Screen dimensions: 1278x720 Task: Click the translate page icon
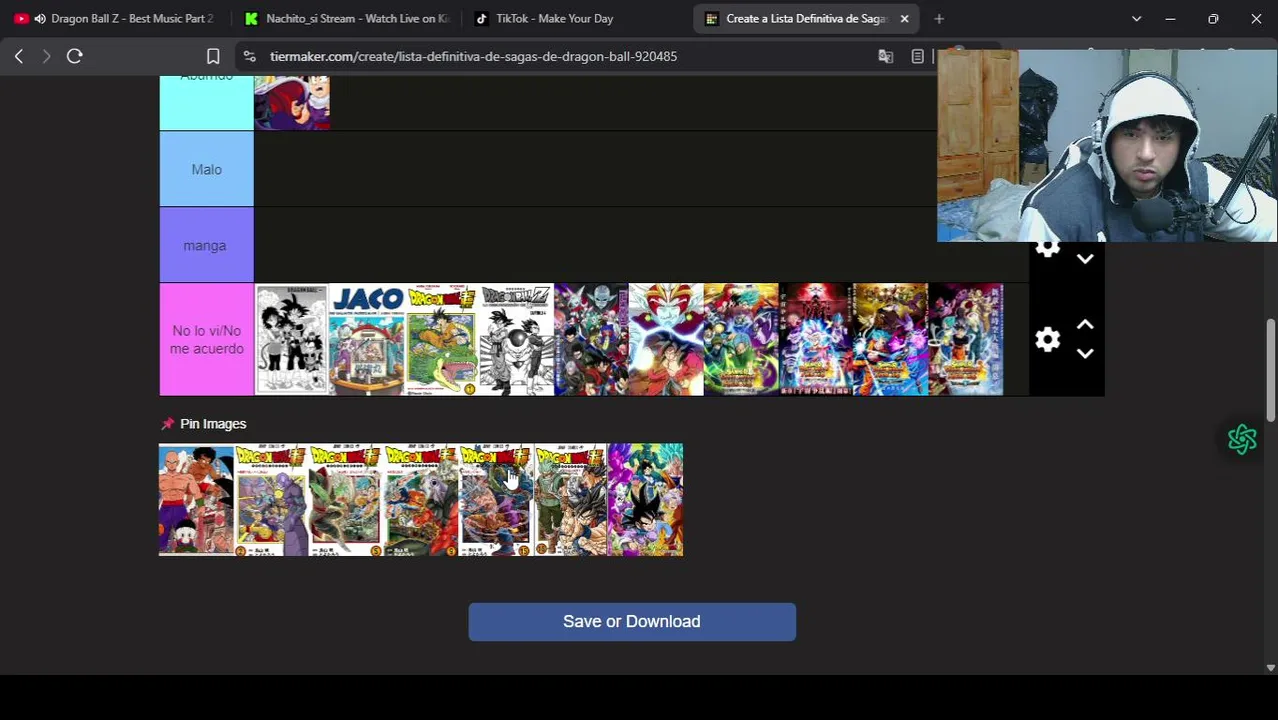(885, 57)
